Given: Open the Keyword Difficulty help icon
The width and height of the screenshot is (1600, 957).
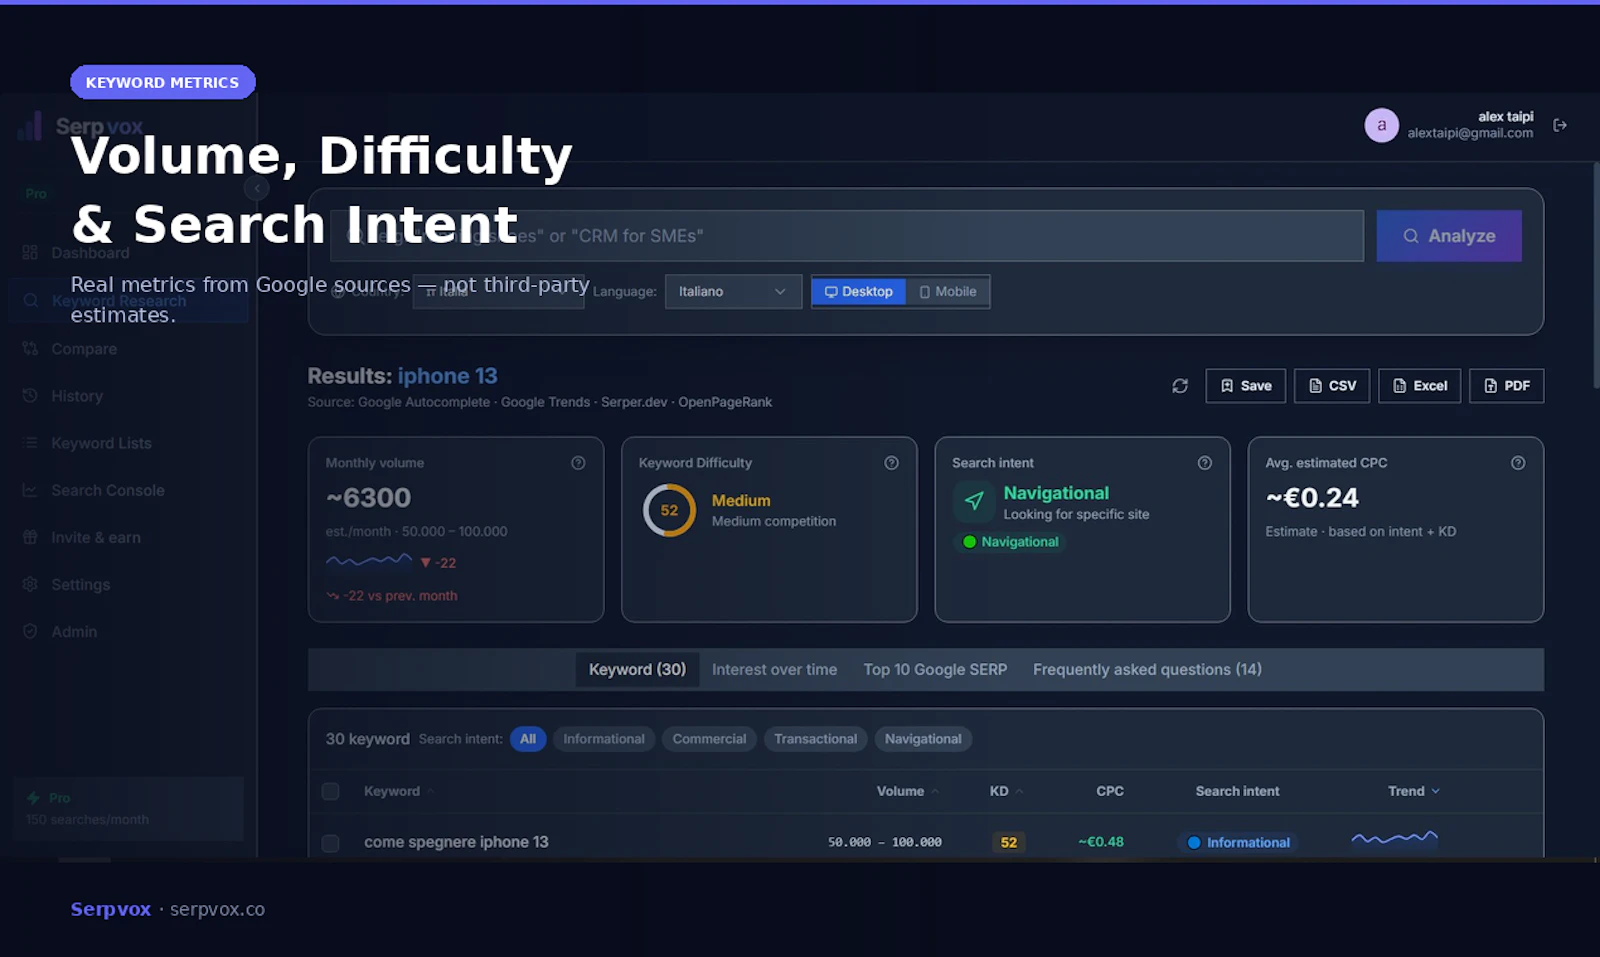Looking at the screenshot, I should point(891,463).
